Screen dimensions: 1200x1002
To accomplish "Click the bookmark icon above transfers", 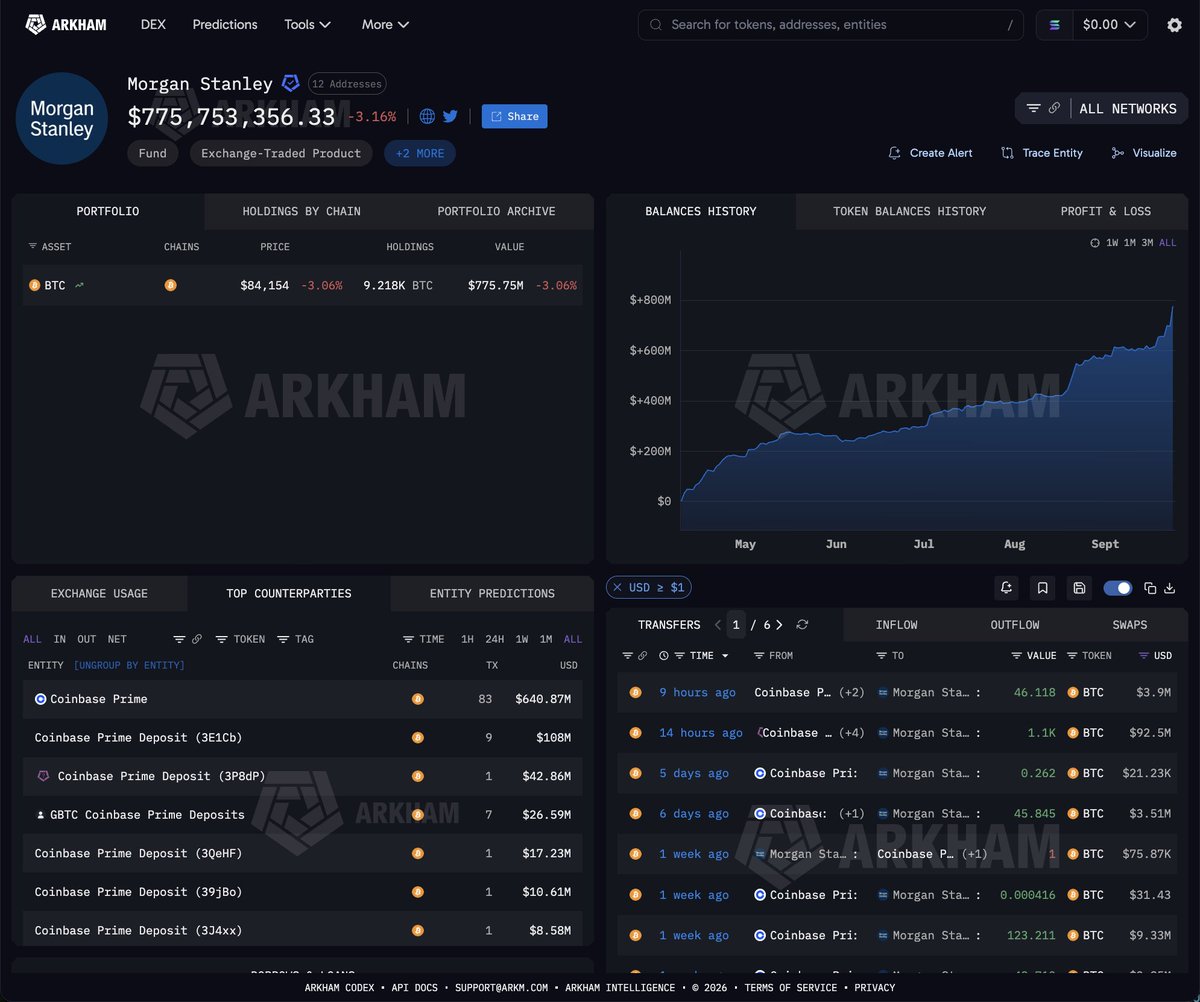I will point(1042,588).
